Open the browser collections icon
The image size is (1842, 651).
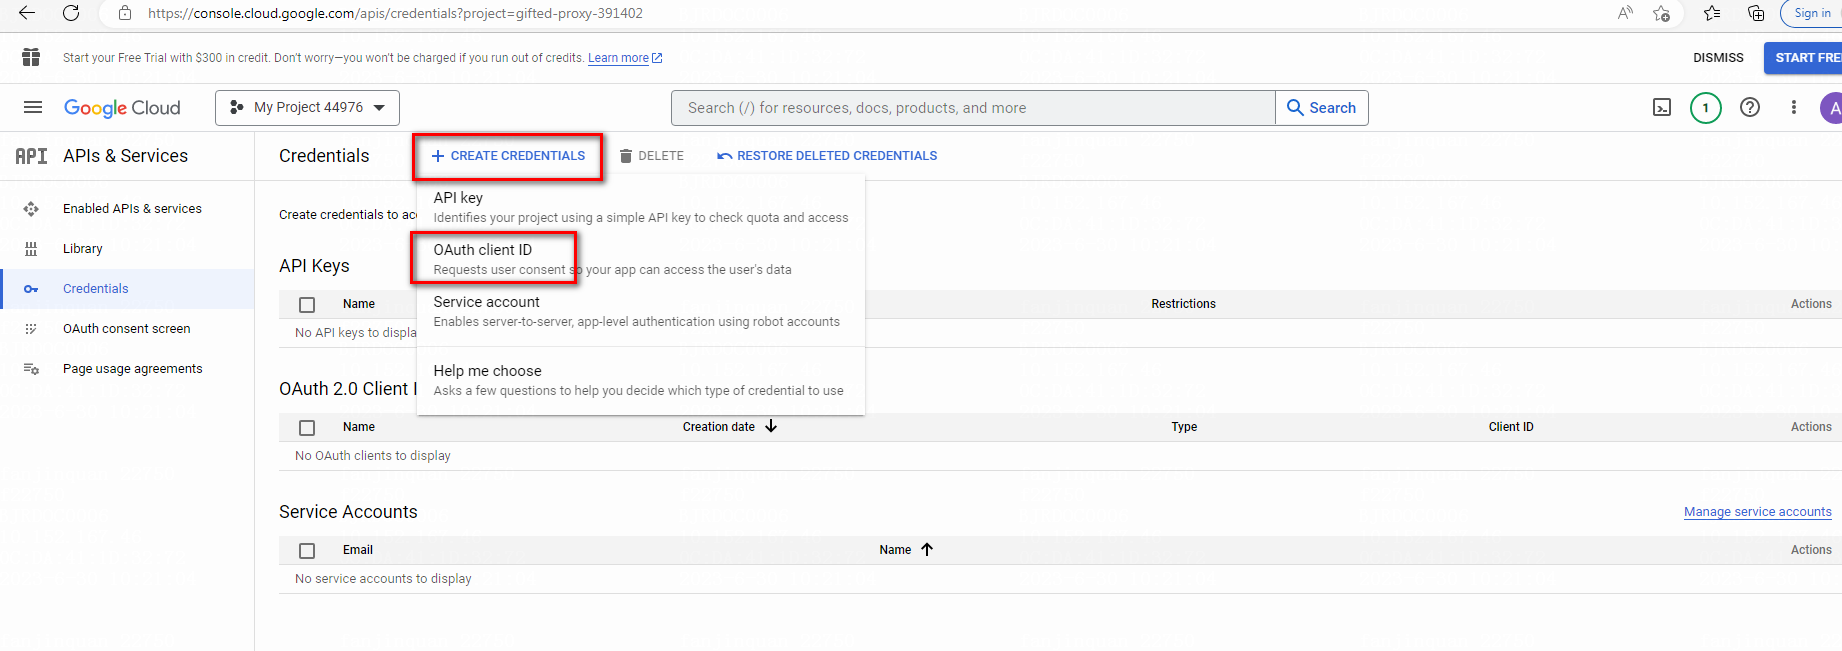click(x=1756, y=13)
